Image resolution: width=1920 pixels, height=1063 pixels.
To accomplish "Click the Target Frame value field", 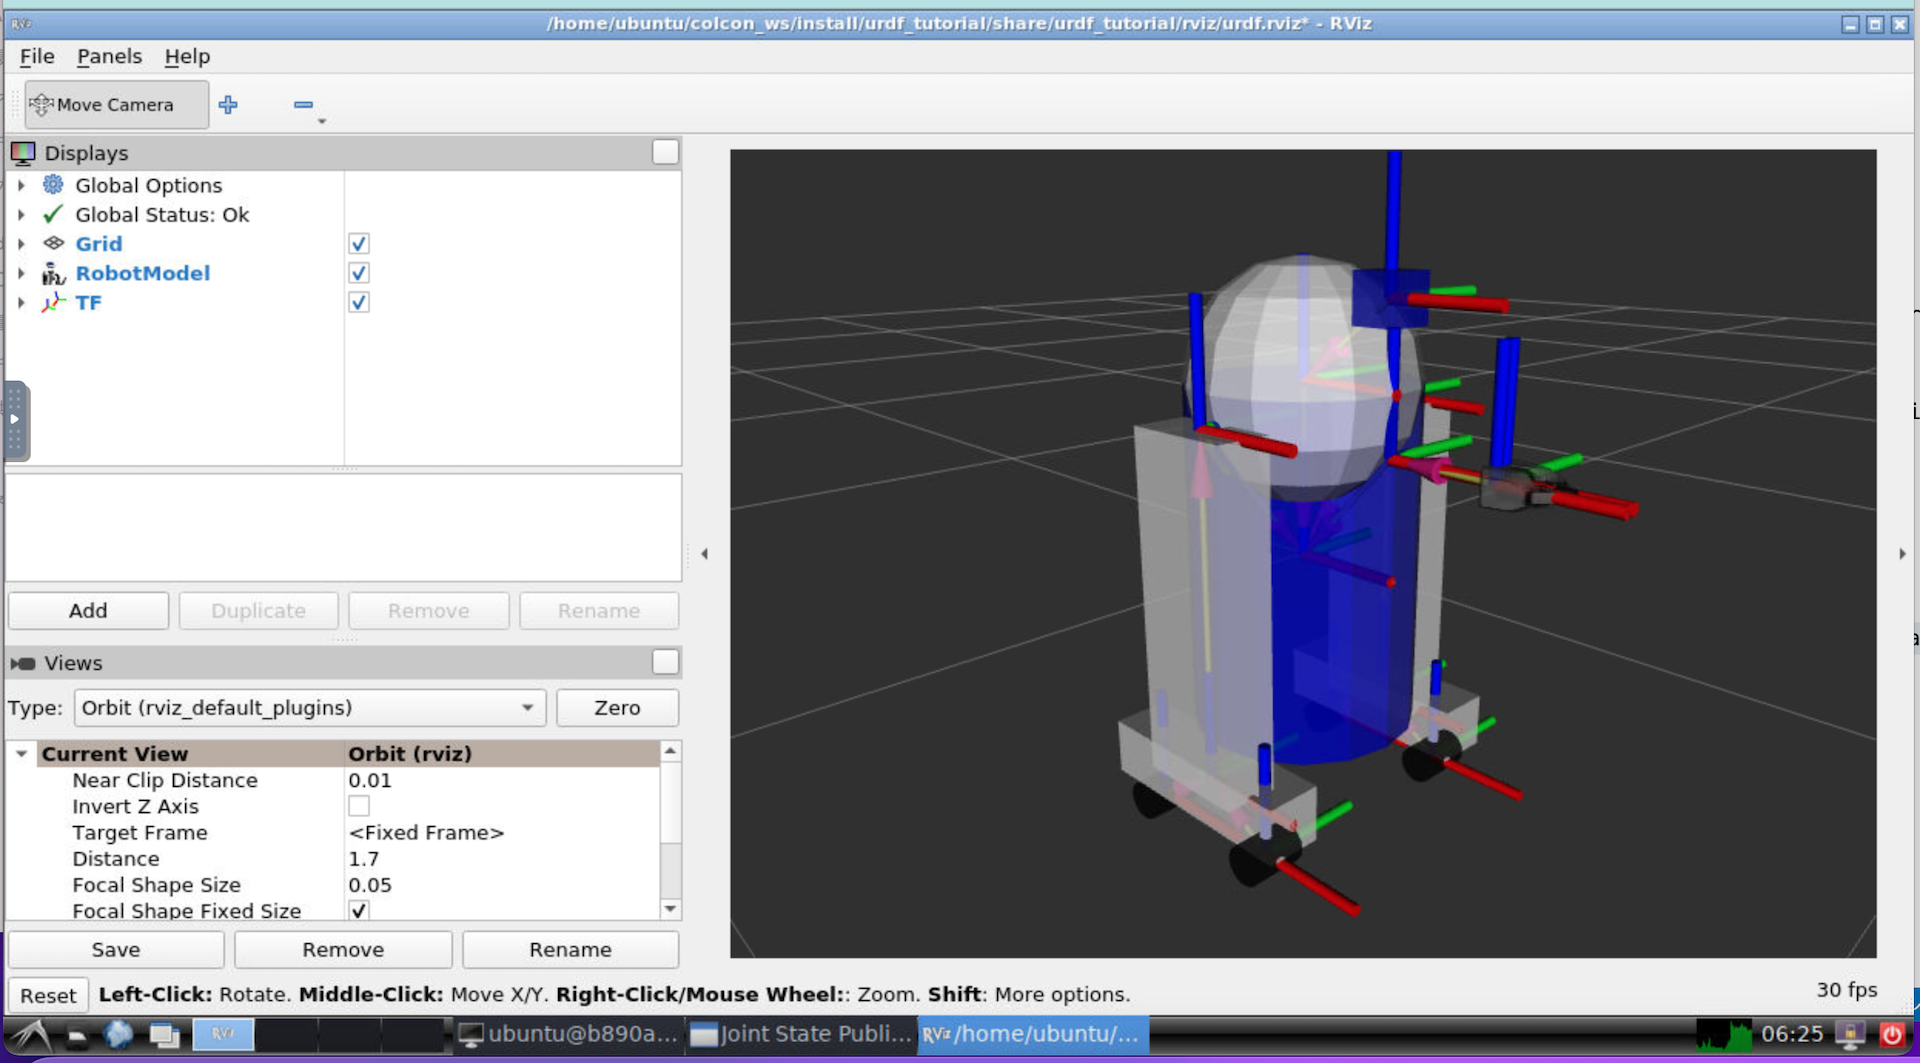I will [x=502, y=833].
